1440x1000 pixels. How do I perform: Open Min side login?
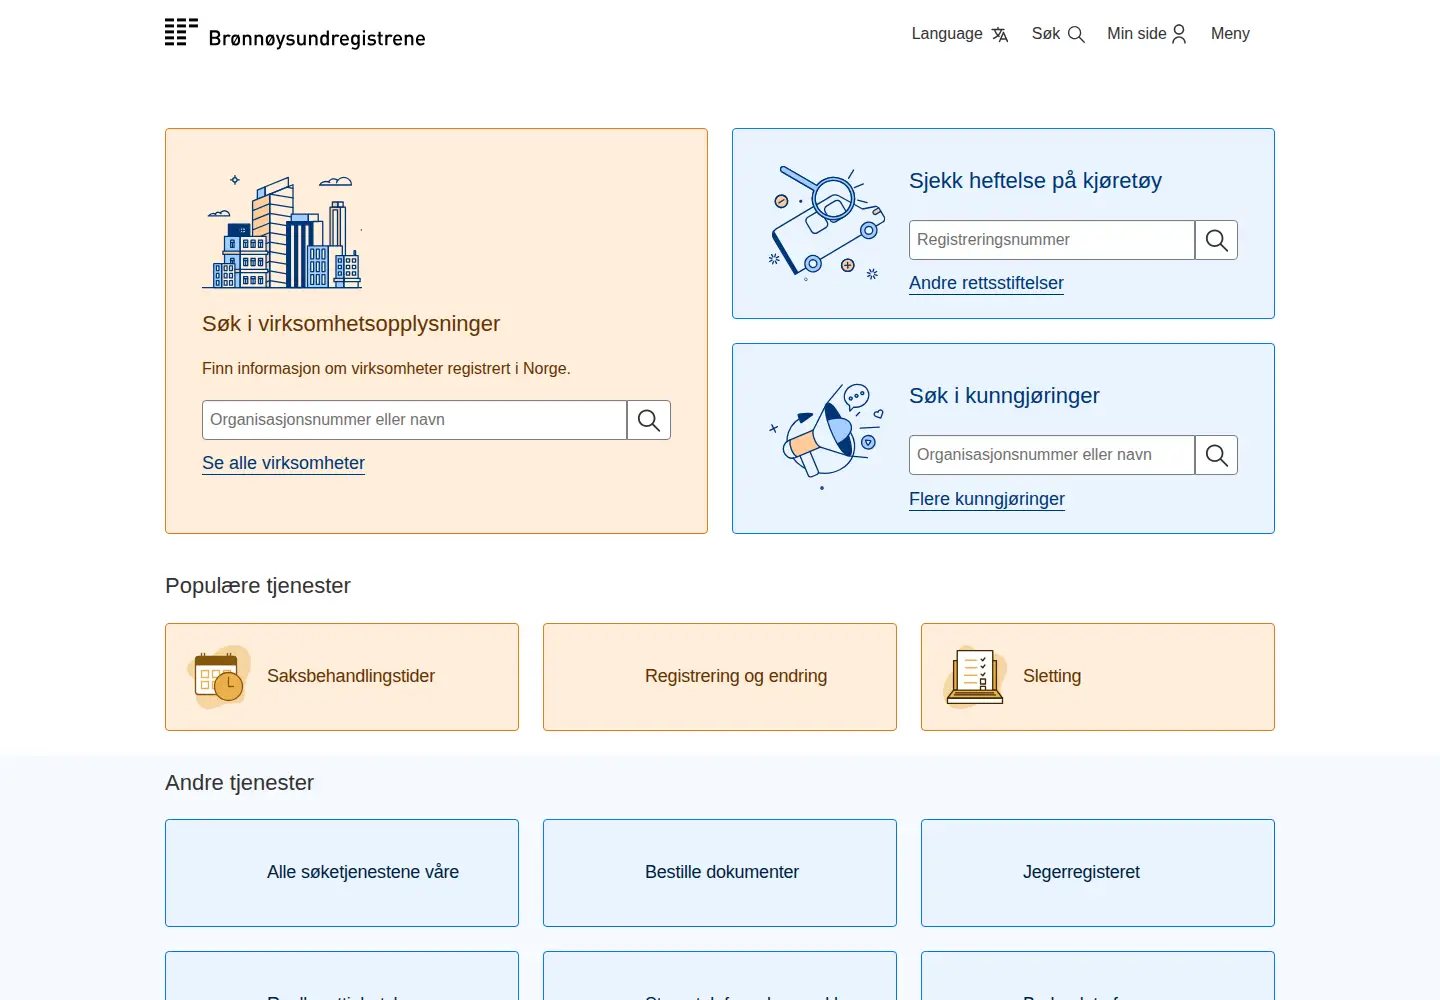1146,34
